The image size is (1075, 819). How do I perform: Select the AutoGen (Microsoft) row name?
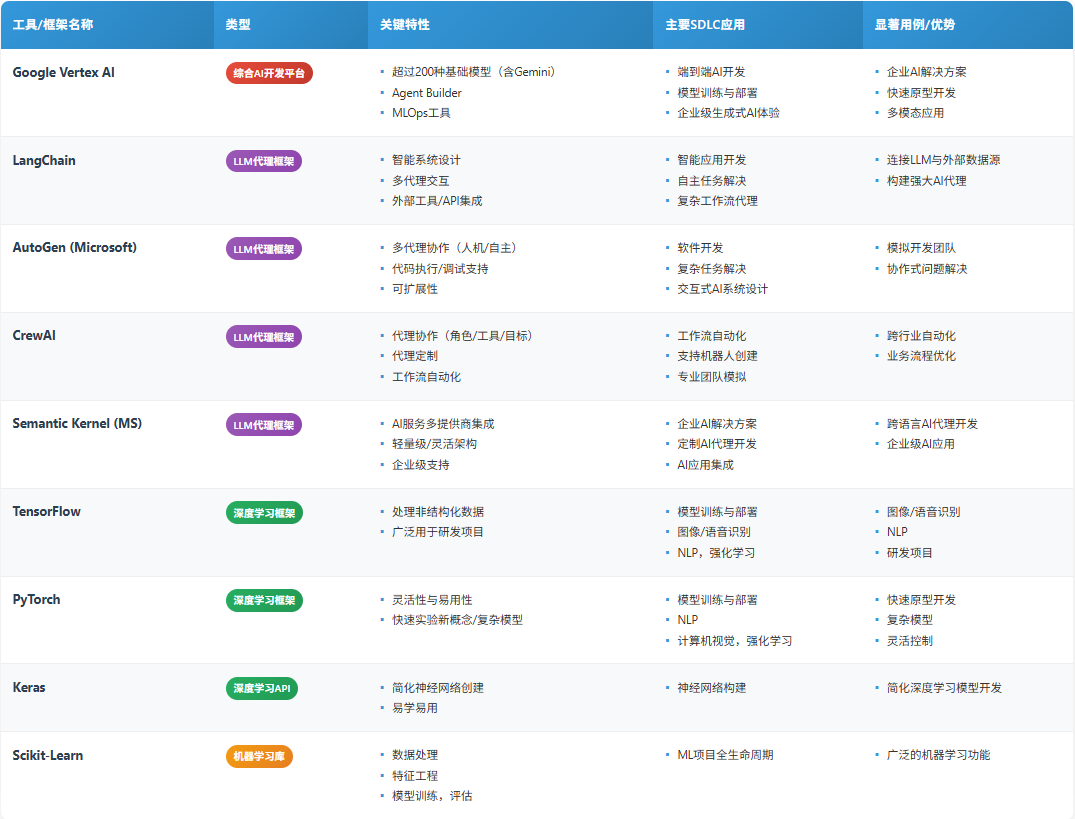(75, 247)
